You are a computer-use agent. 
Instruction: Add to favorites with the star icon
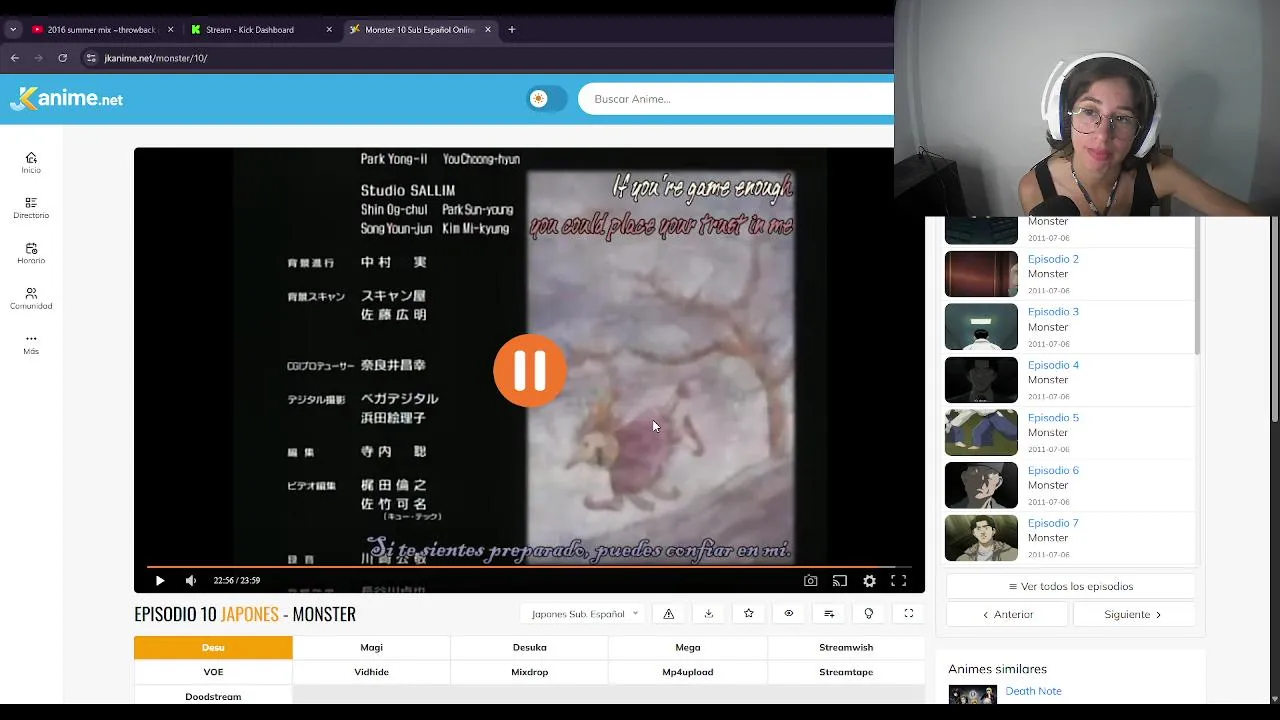[749, 614]
